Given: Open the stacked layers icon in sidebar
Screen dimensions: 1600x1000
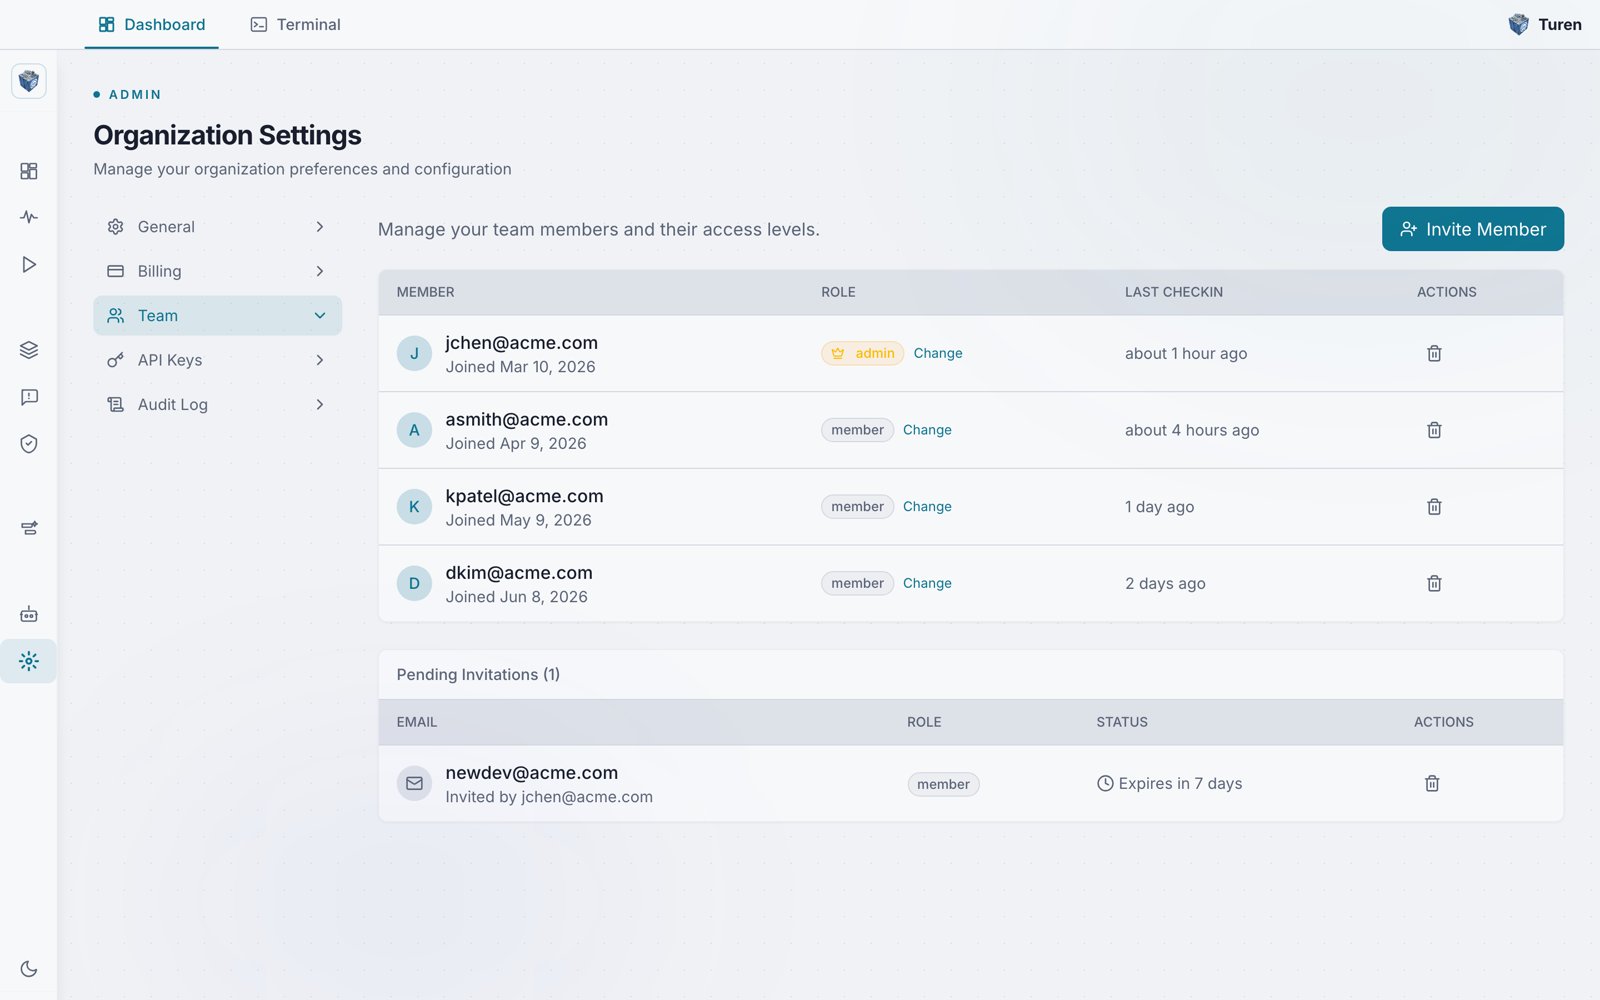Looking at the screenshot, I should 29,350.
